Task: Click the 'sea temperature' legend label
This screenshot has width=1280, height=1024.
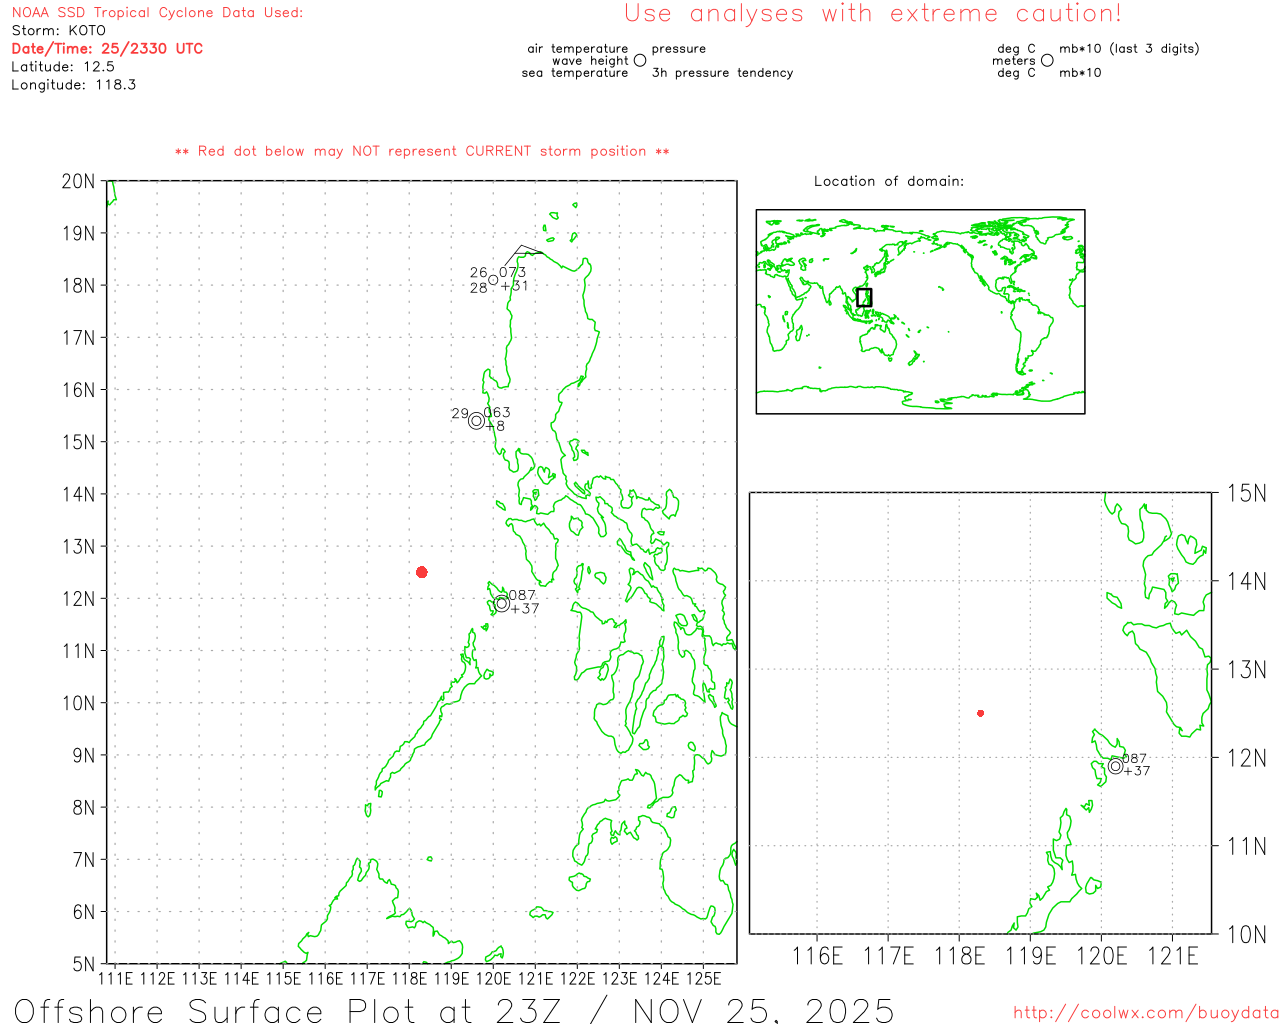Action: pos(575,73)
